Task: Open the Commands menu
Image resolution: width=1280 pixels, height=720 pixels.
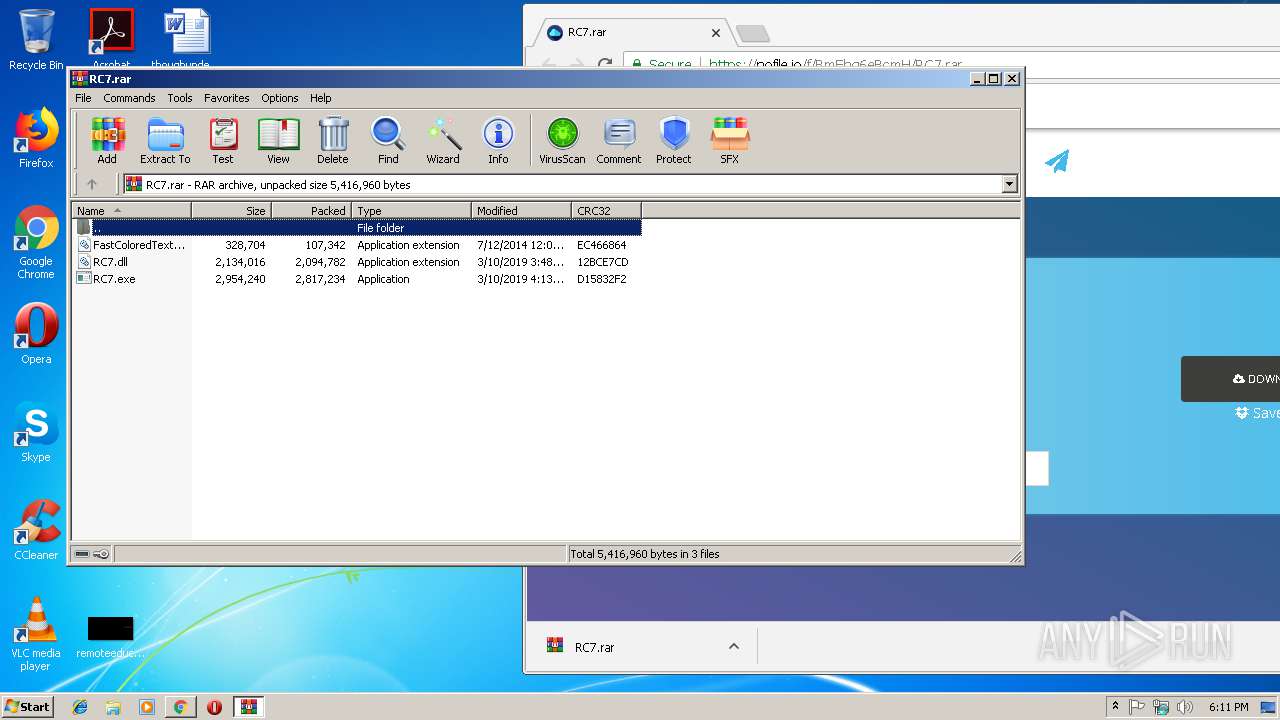Action: (x=129, y=98)
